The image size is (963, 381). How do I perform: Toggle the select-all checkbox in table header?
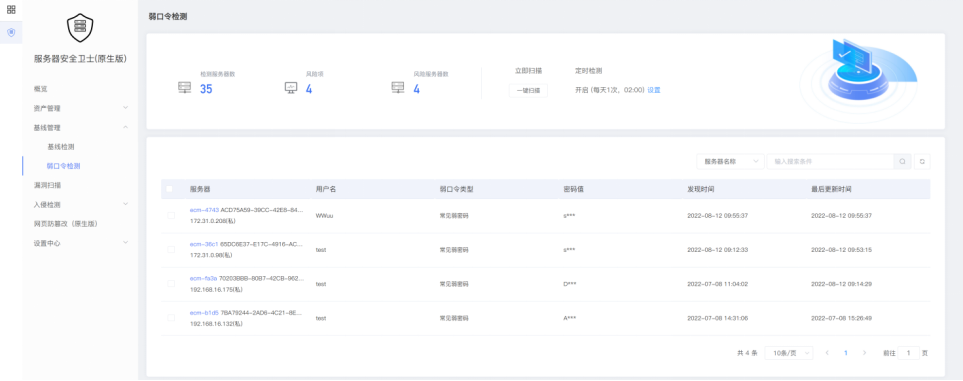tap(170, 189)
